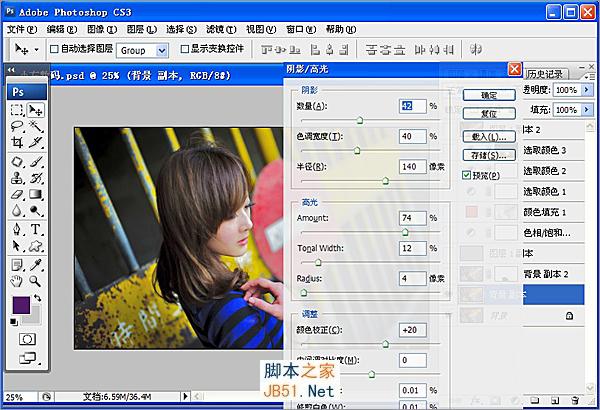Click the 复位 button
The height and width of the screenshot is (410, 600).
pos(489,114)
